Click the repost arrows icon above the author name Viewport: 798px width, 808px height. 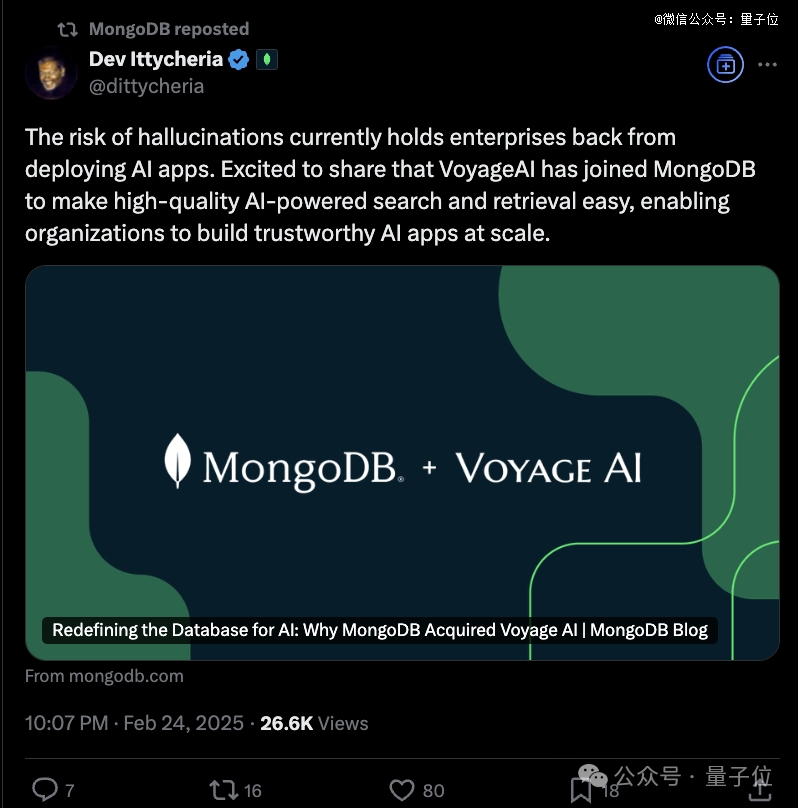point(68,29)
